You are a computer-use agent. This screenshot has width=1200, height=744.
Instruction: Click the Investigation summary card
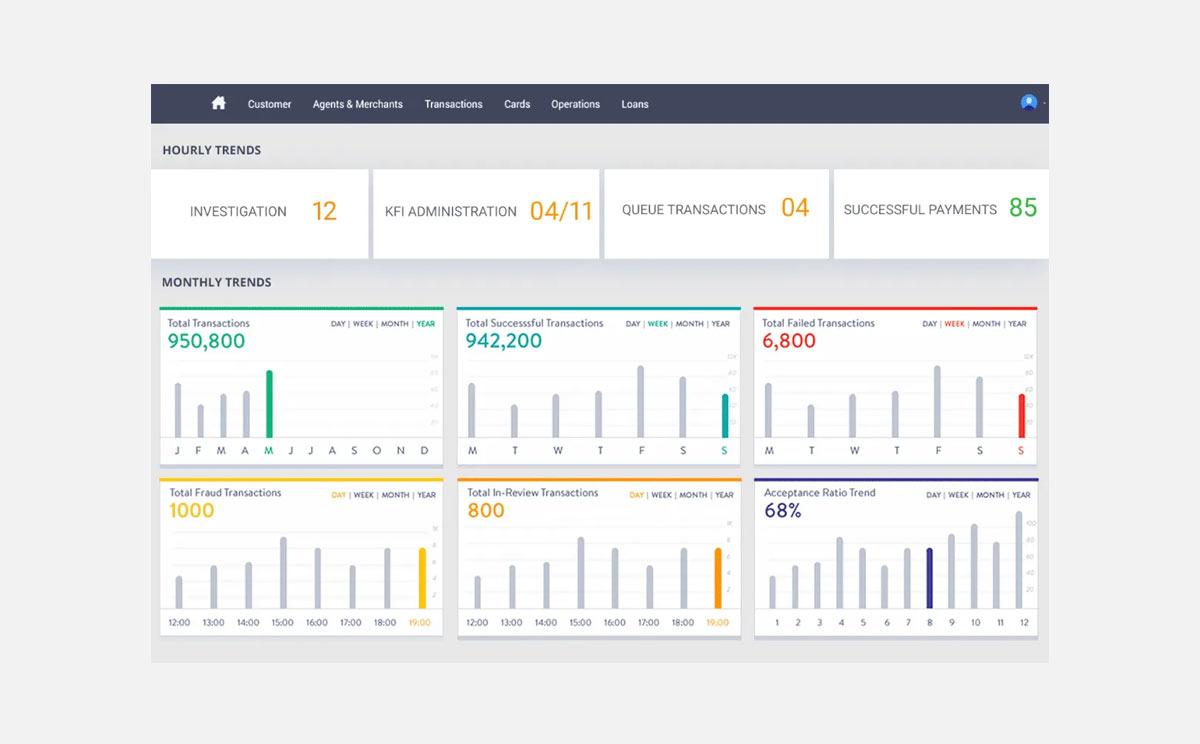click(x=260, y=212)
